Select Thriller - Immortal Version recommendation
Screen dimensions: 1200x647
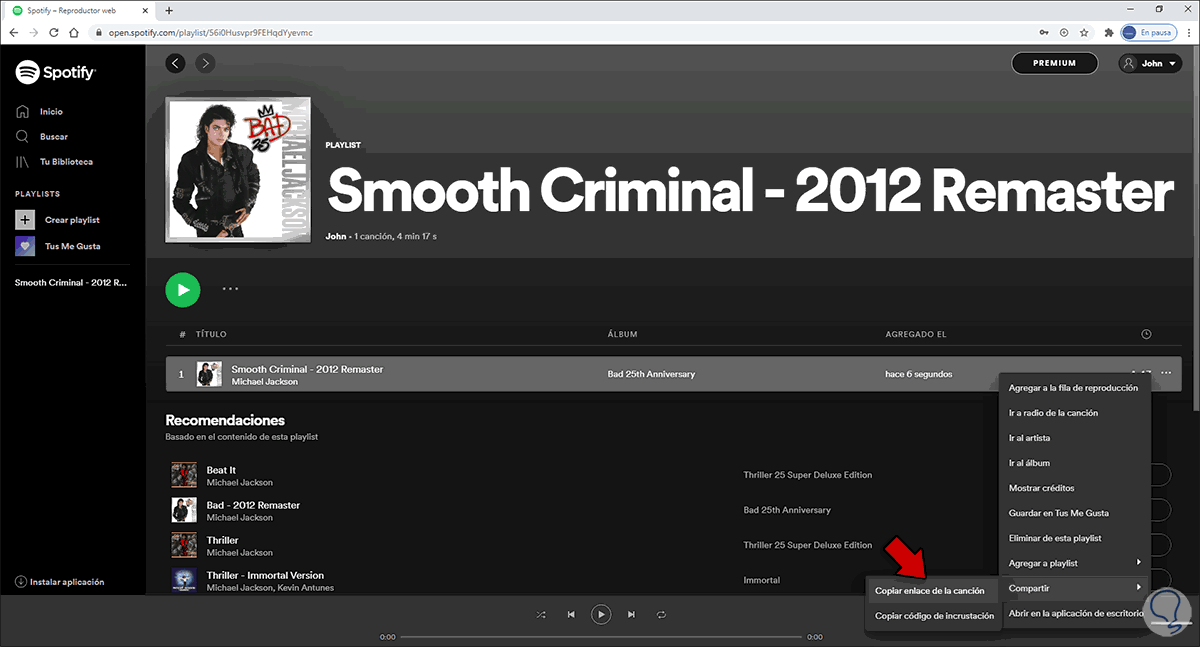pos(265,575)
